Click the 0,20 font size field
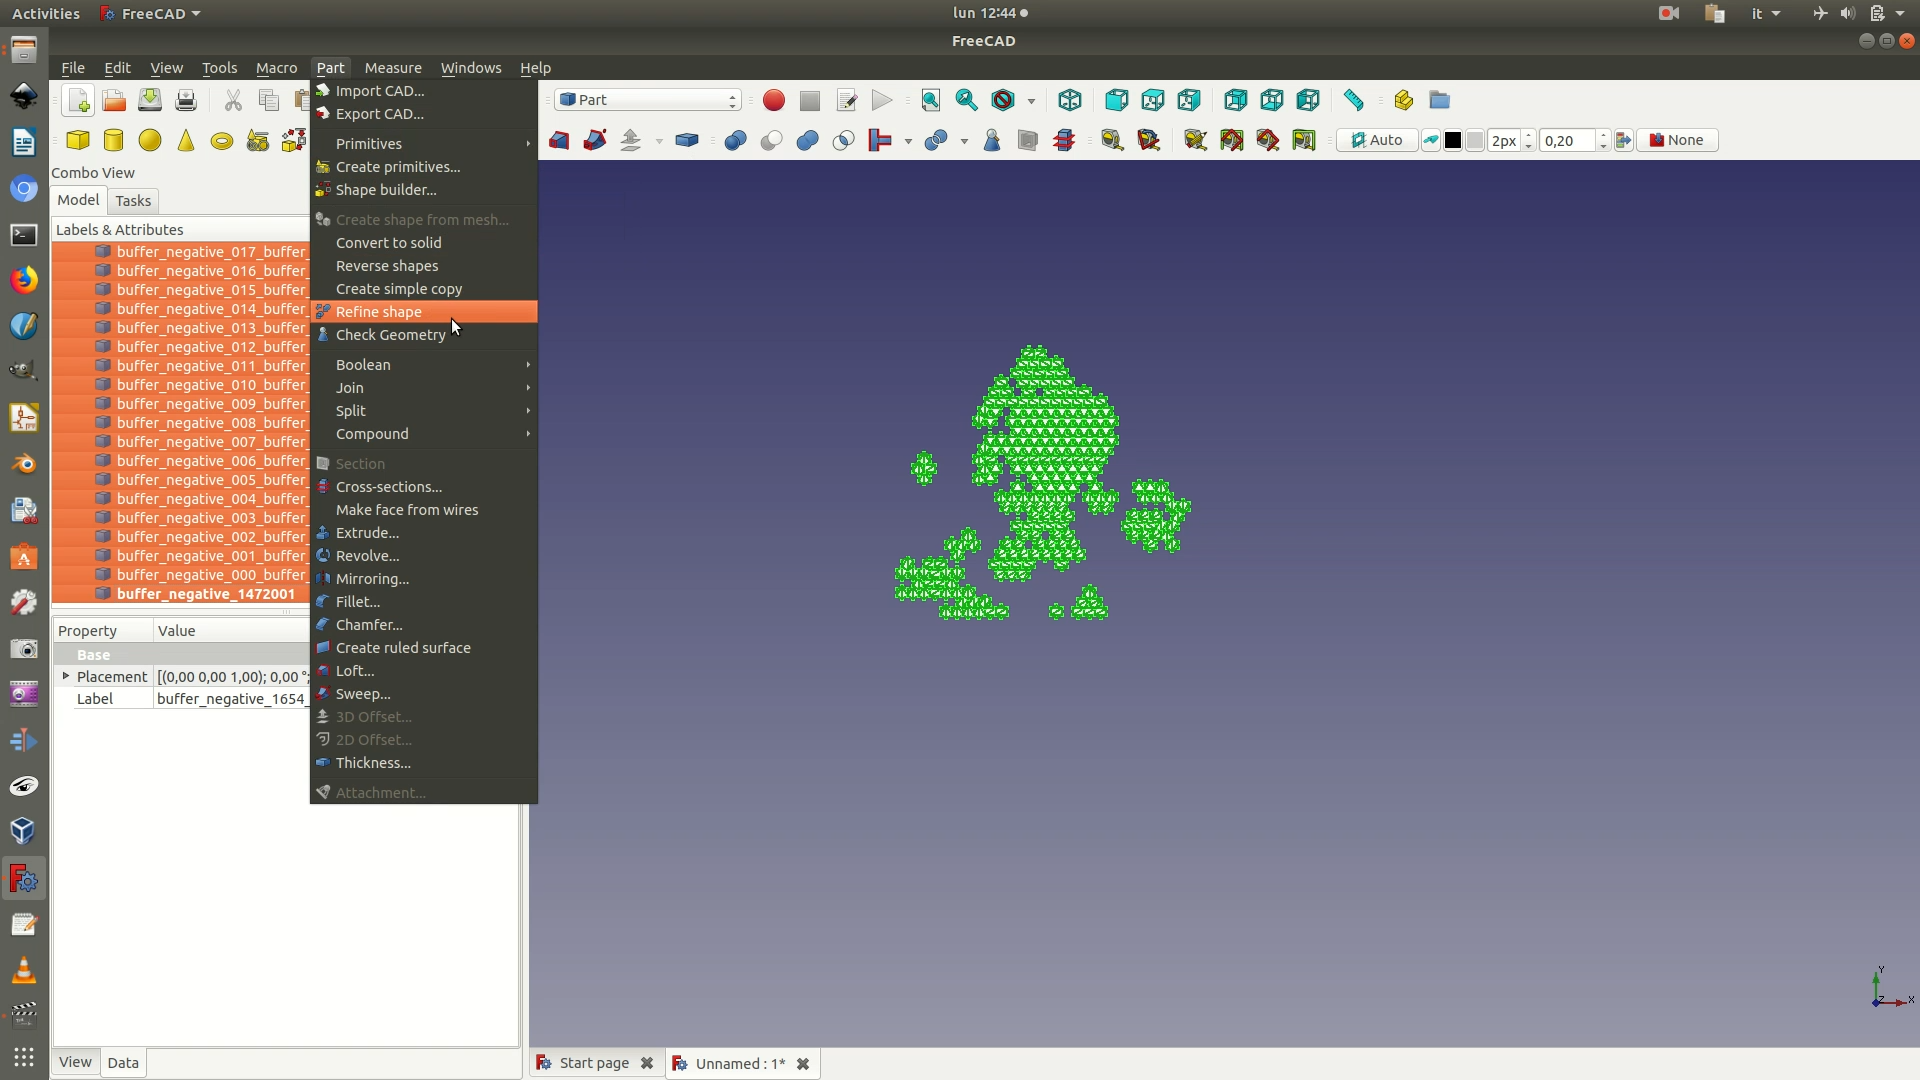1920x1080 pixels. click(1568, 141)
